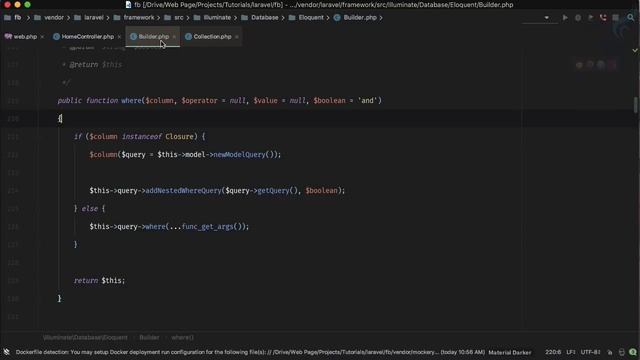Select the Builder.php editor tab
The height and width of the screenshot is (360, 640).
pyautogui.click(x=153, y=36)
